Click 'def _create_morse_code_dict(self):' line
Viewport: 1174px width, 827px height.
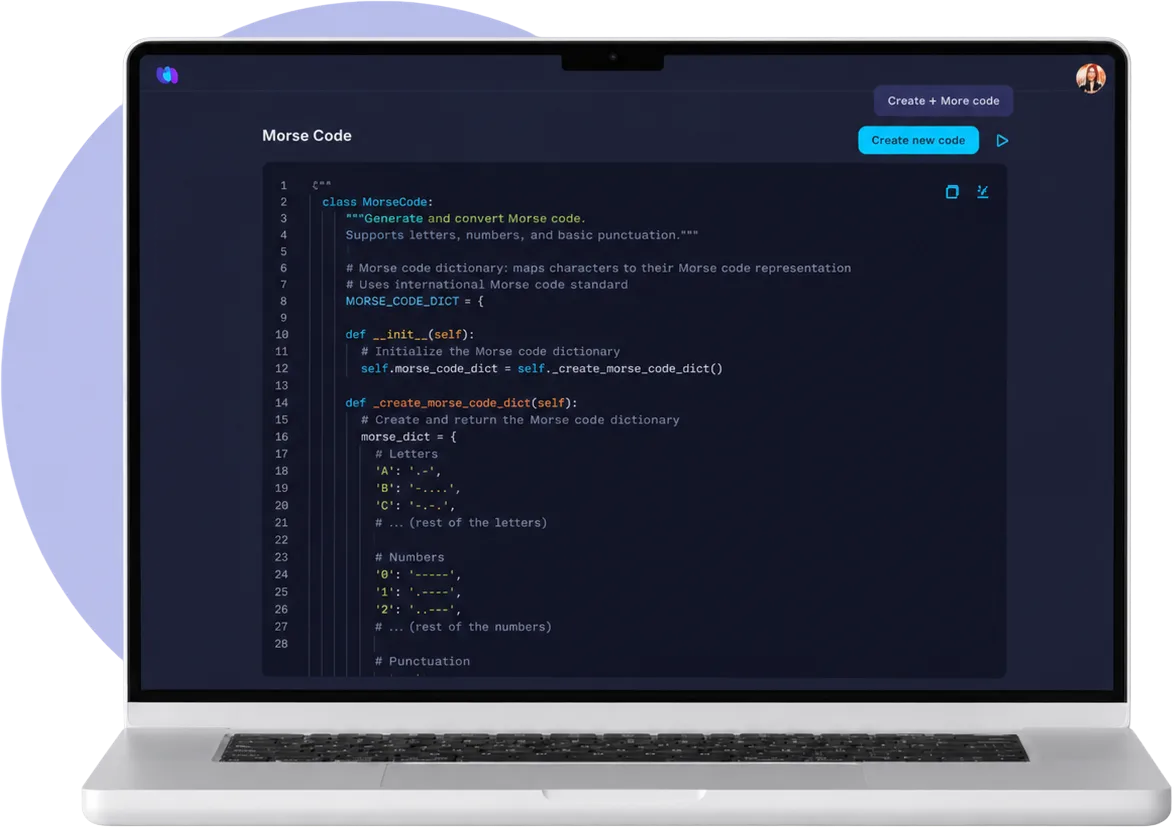pyautogui.click(x=461, y=403)
